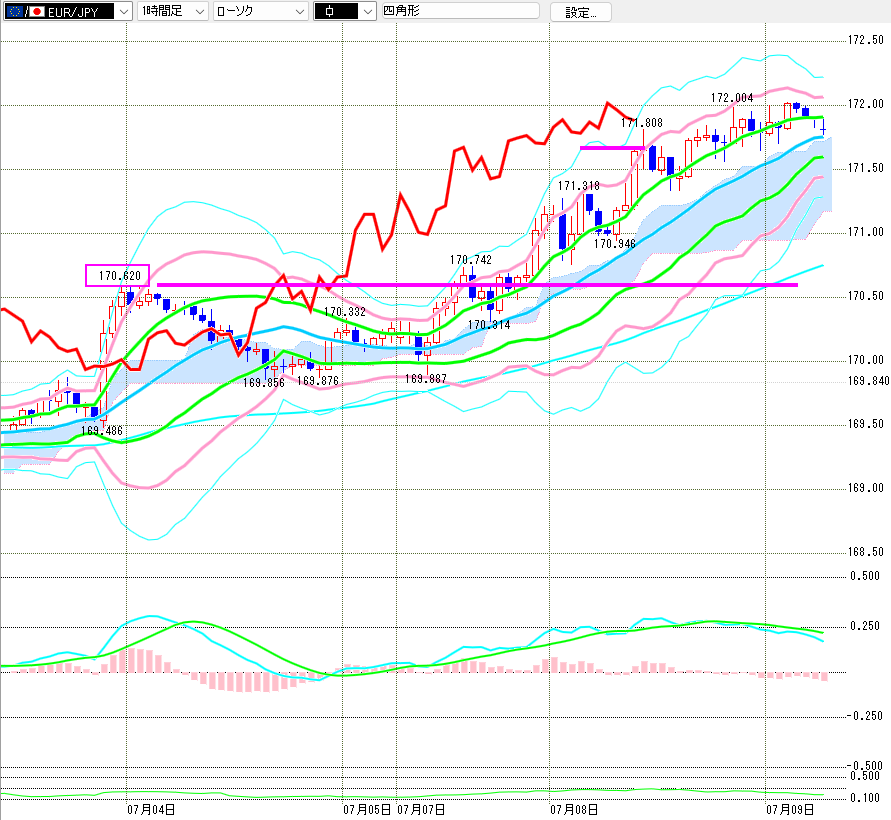Click the 169.876 low price label
The height and width of the screenshot is (820, 891).
tap(318, 381)
